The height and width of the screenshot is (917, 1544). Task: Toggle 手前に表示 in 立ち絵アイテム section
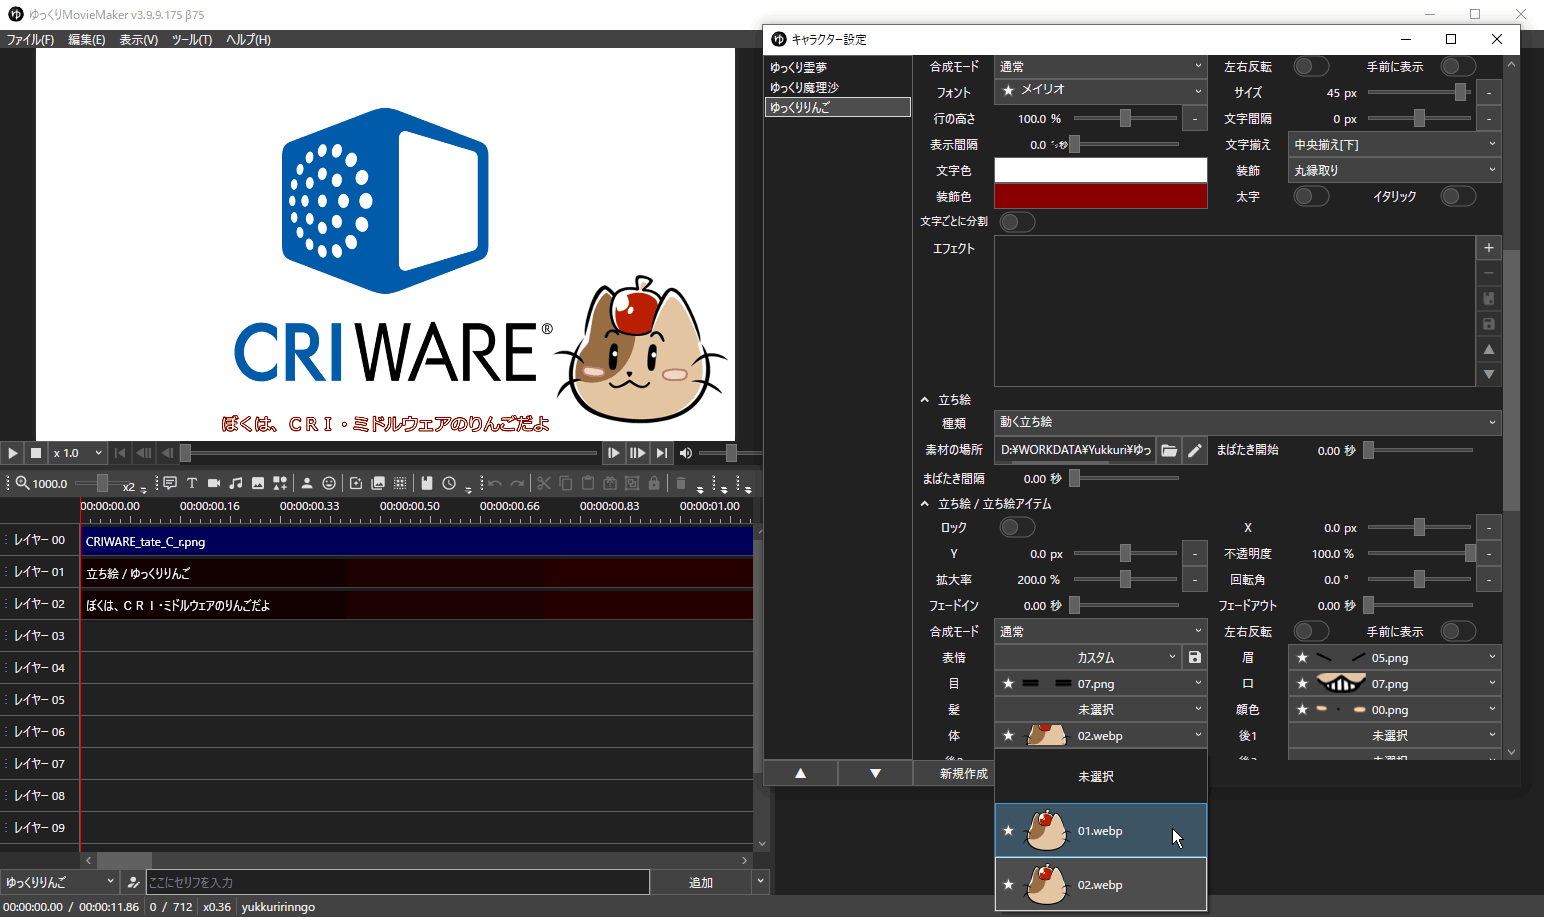click(1458, 631)
